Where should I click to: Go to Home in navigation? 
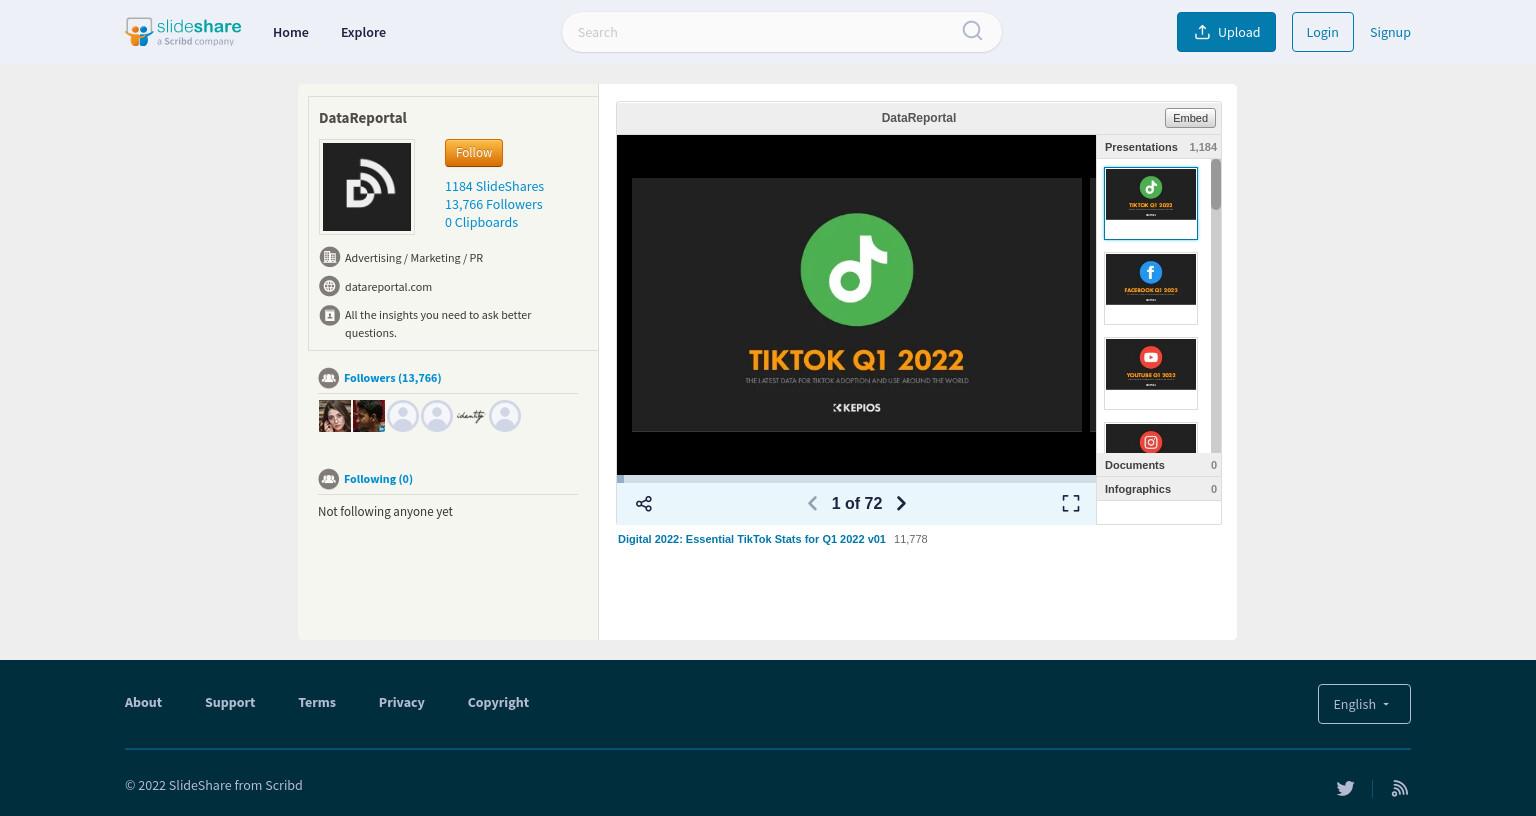tap(291, 32)
